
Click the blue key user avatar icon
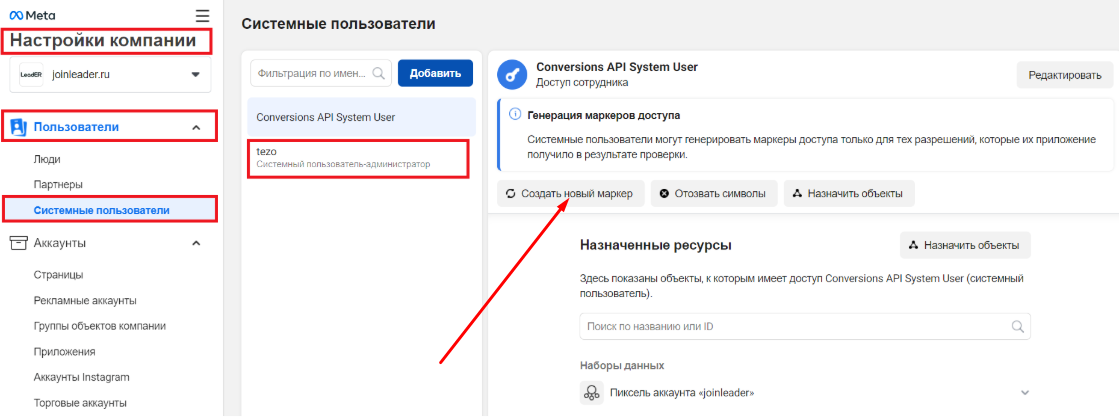pos(514,74)
